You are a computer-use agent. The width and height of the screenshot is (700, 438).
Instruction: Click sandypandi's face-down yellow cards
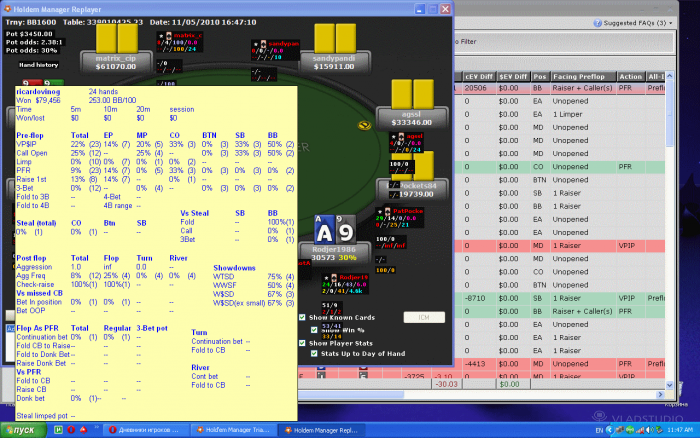point(335,38)
